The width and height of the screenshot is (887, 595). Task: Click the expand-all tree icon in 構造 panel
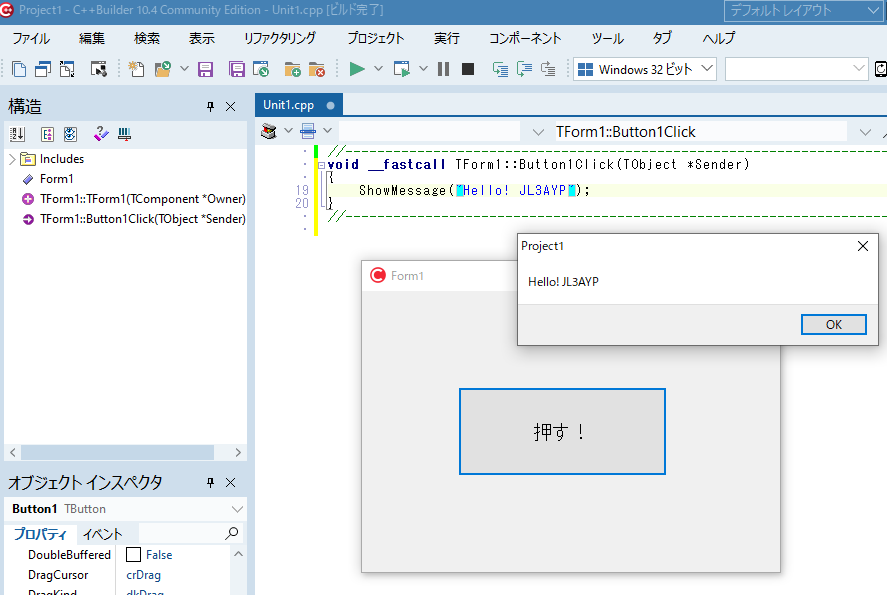tap(48, 134)
